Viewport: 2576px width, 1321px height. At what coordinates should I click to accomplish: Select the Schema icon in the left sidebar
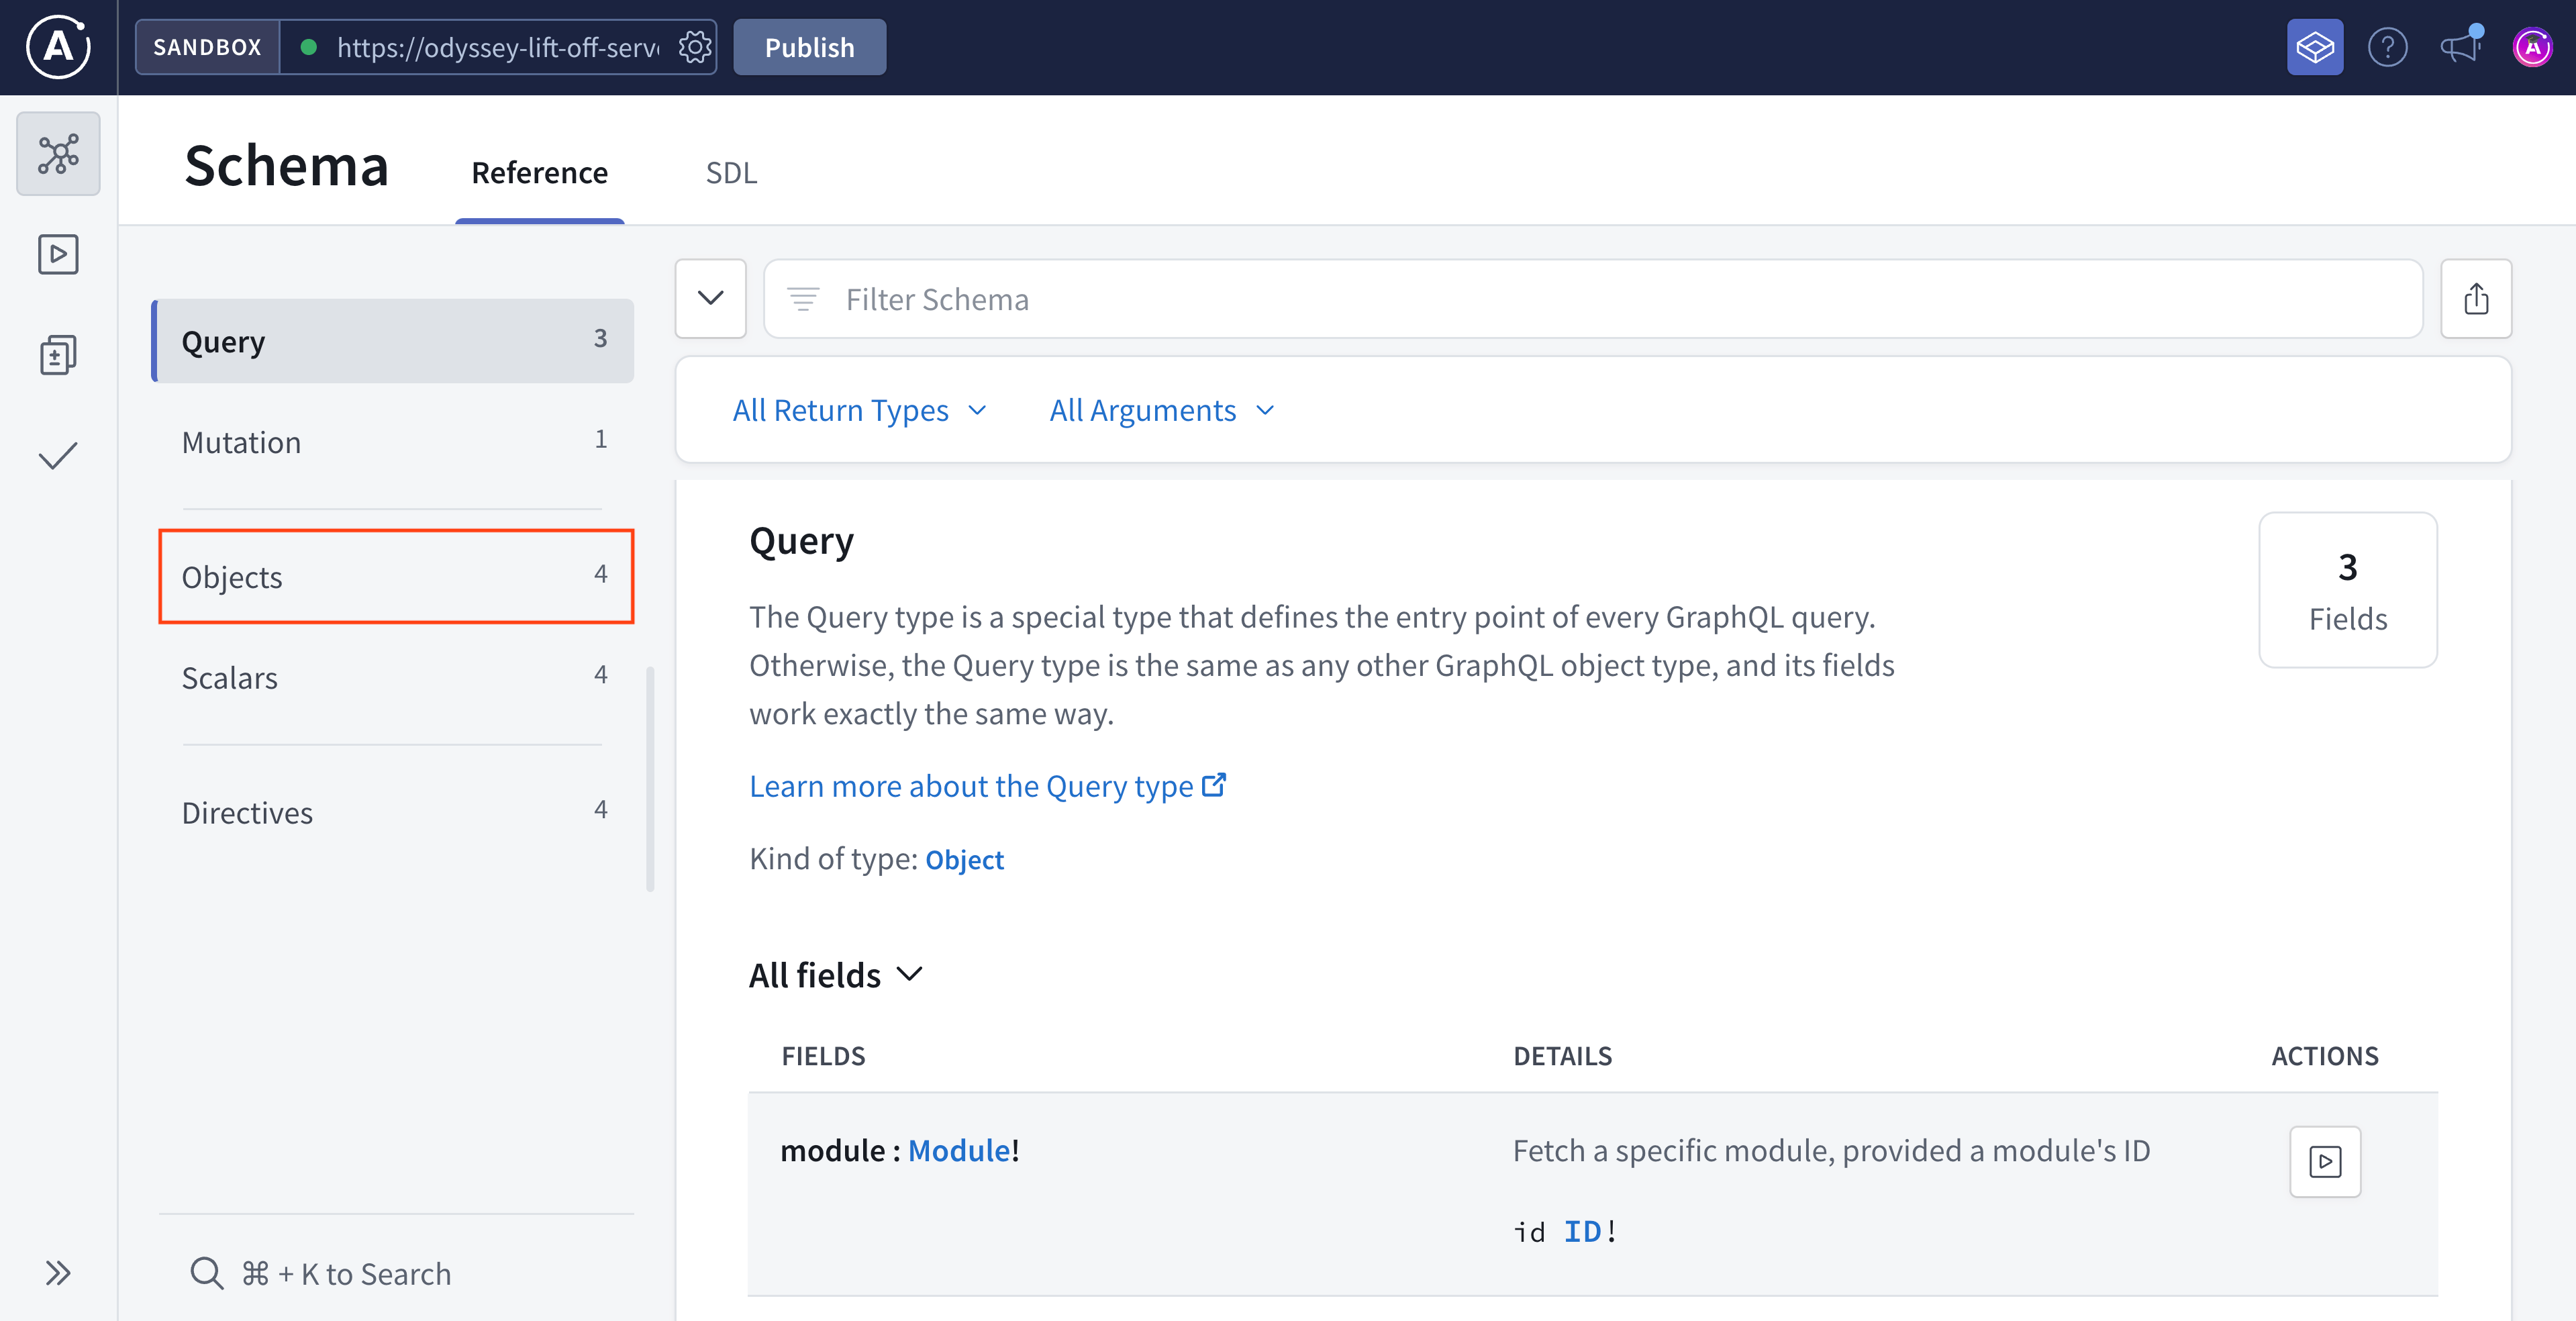coord(58,153)
